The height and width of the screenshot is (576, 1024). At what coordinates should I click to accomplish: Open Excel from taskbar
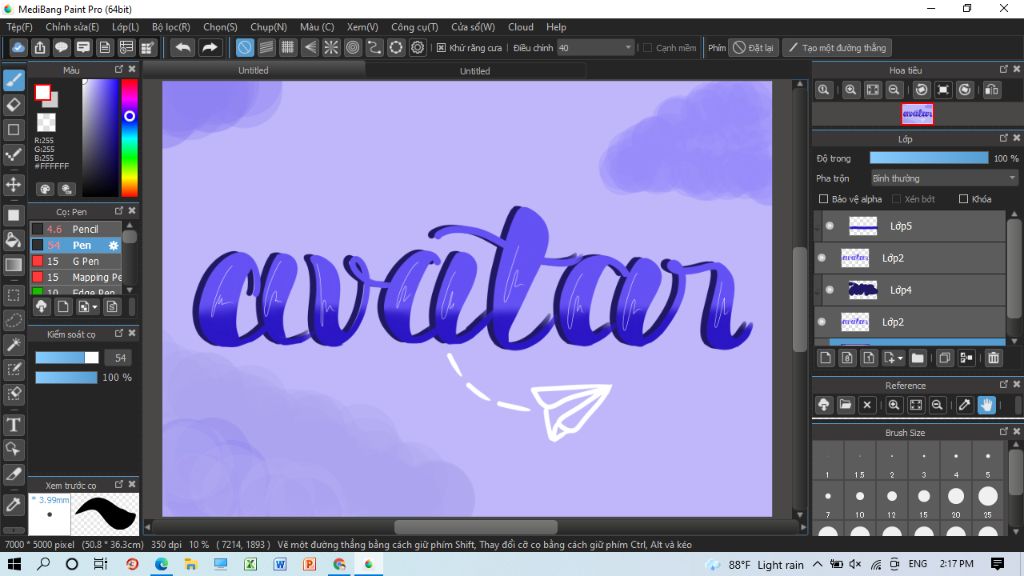(x=251, y=564)
